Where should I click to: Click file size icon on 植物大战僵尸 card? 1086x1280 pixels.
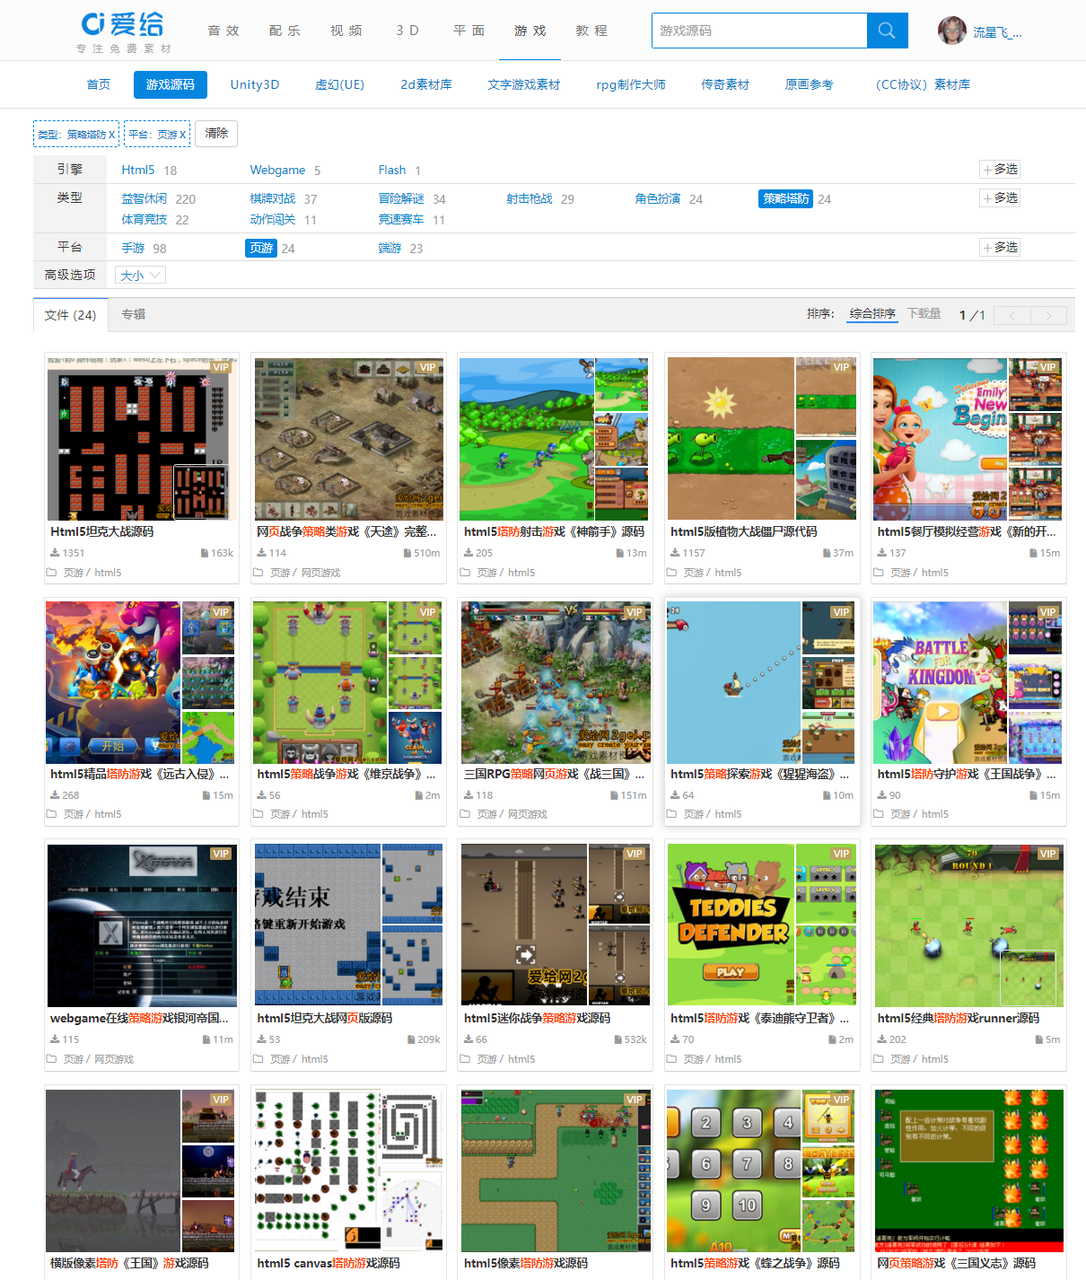(x=826, y=553)
